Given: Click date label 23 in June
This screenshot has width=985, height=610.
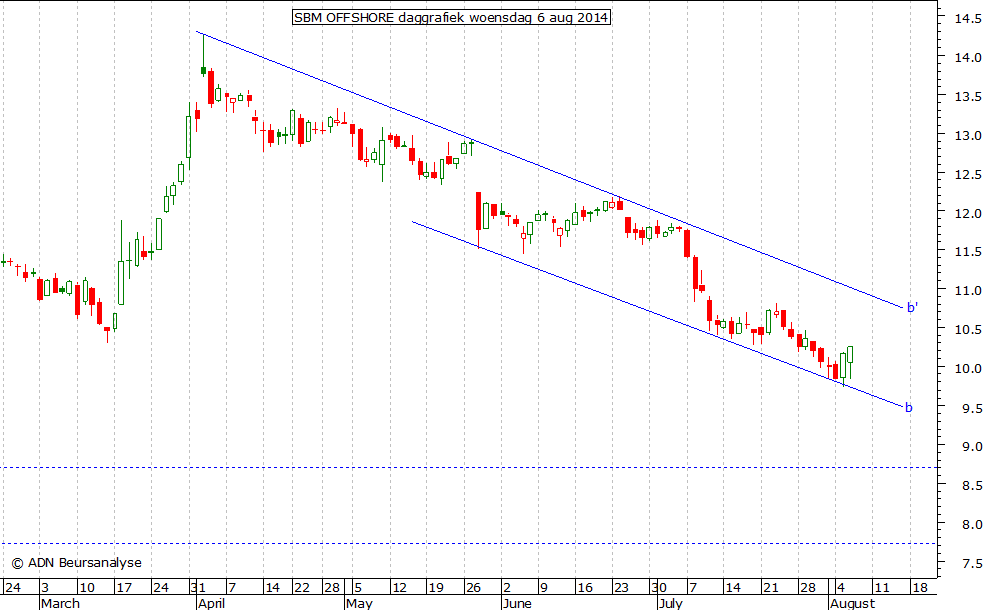Looking at the screenshot, I should (621, 587).
